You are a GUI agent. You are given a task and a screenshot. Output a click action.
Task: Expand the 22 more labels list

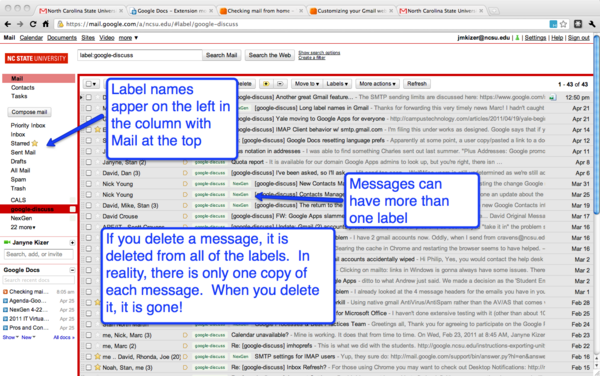(x=23, y=227)
